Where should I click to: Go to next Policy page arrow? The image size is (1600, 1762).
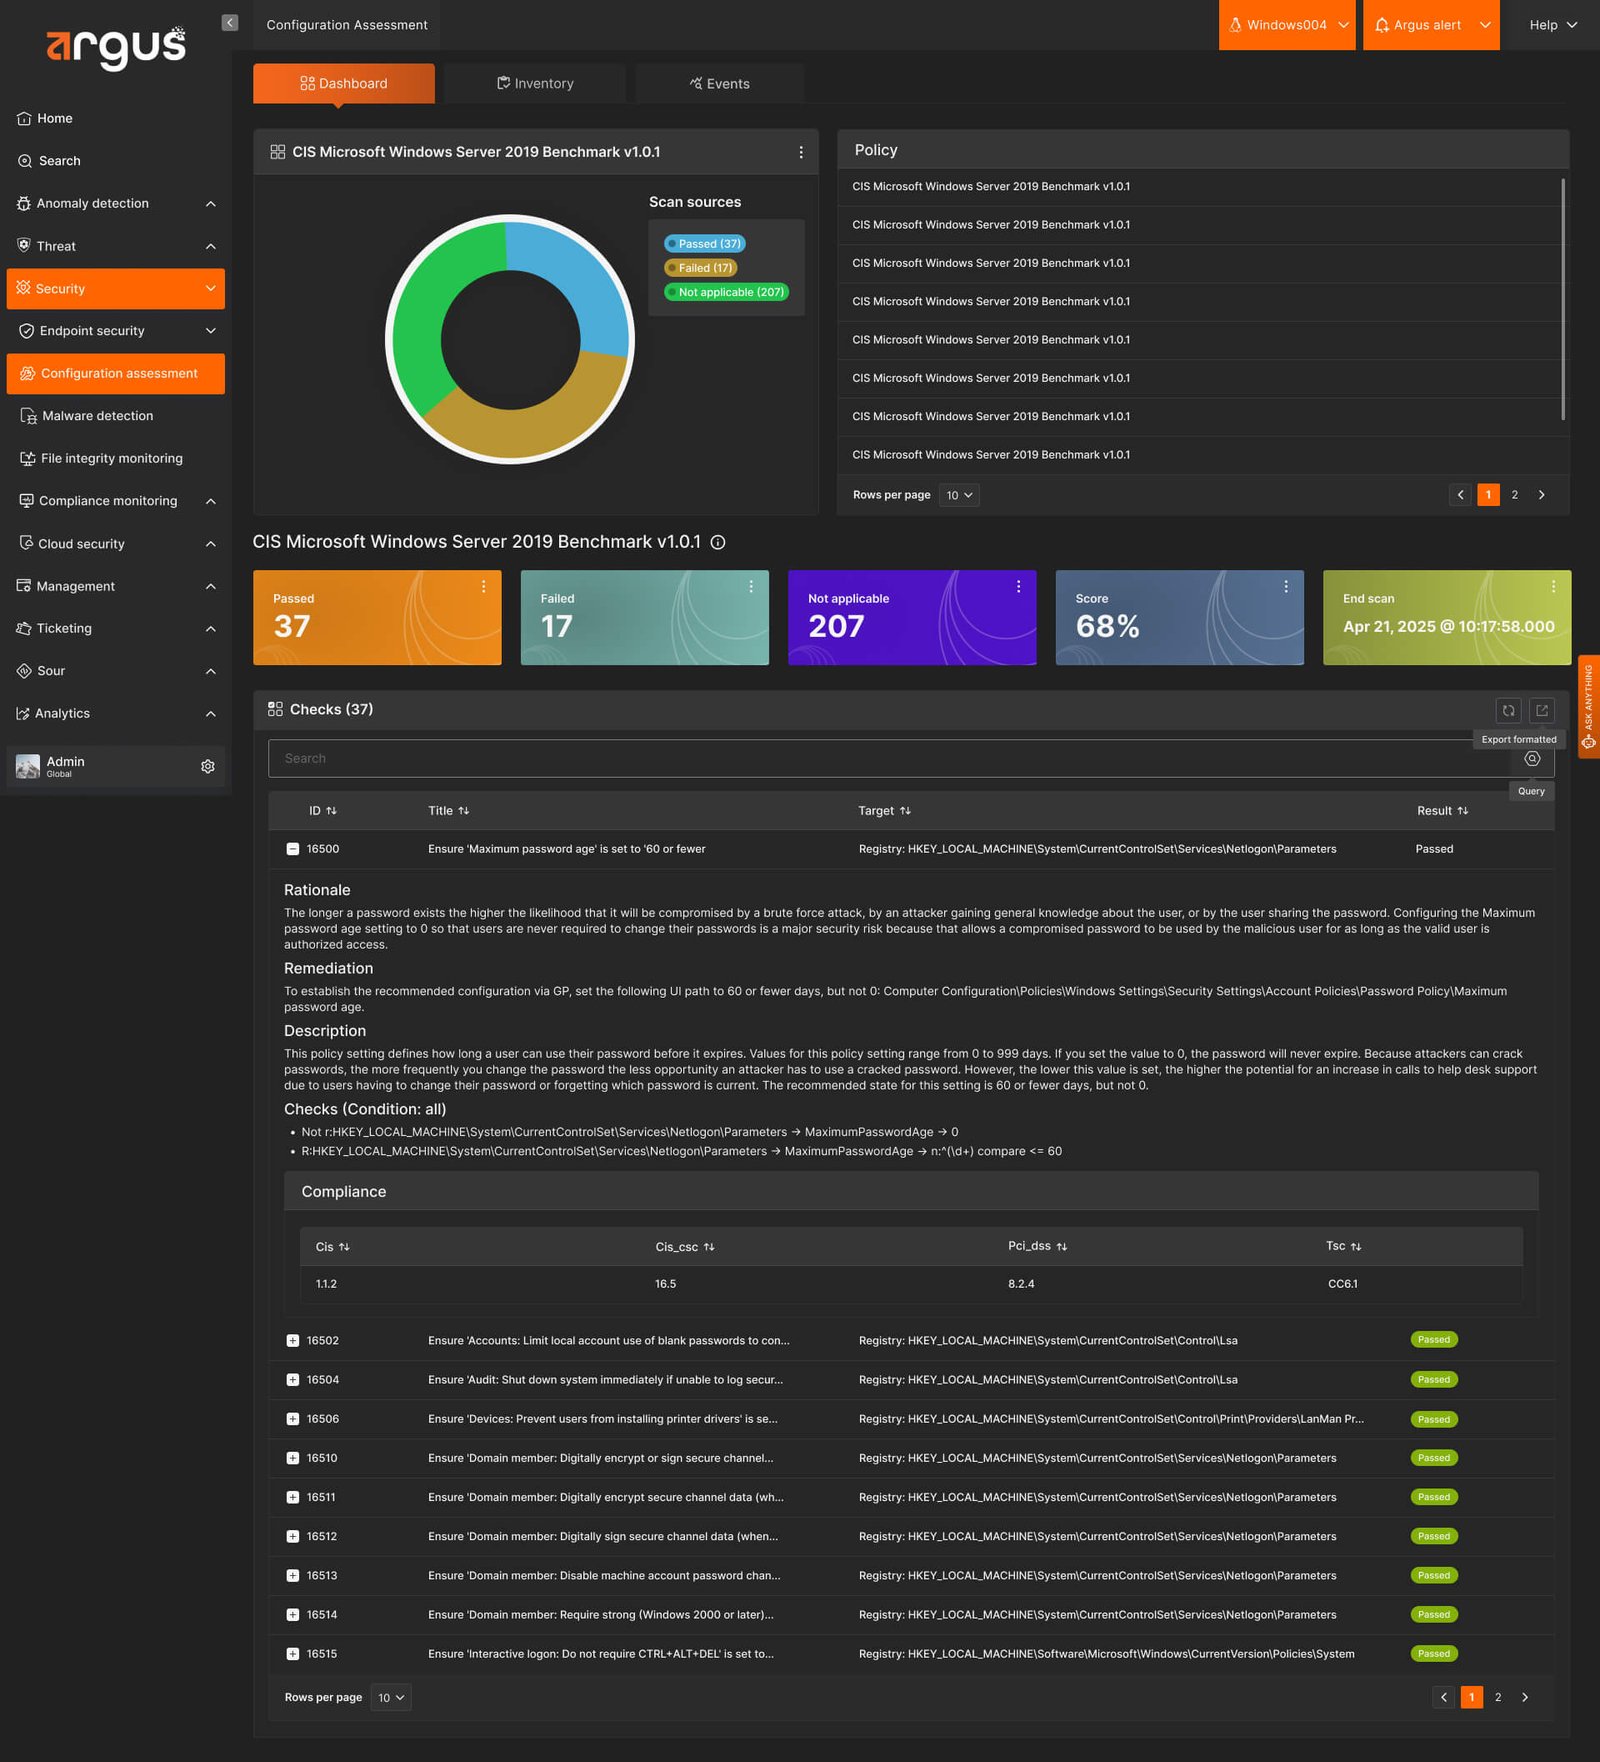tap(1542, 495)
